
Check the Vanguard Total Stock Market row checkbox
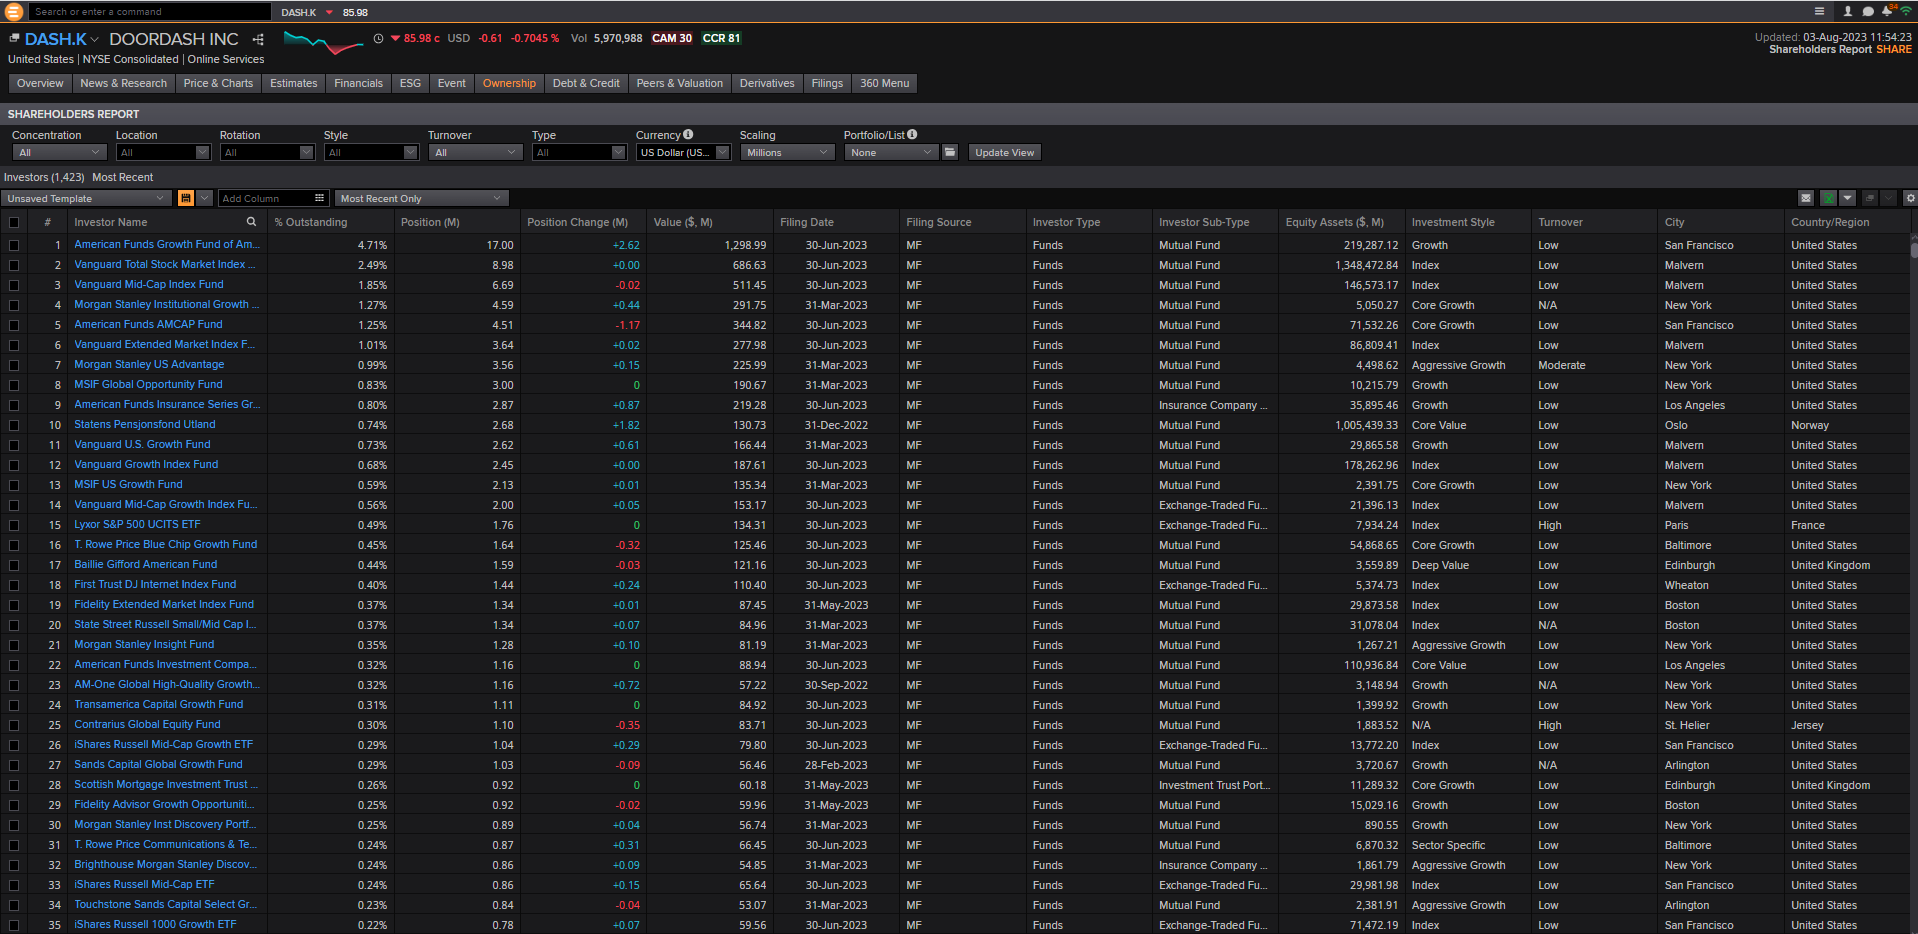tap(14, 265)
